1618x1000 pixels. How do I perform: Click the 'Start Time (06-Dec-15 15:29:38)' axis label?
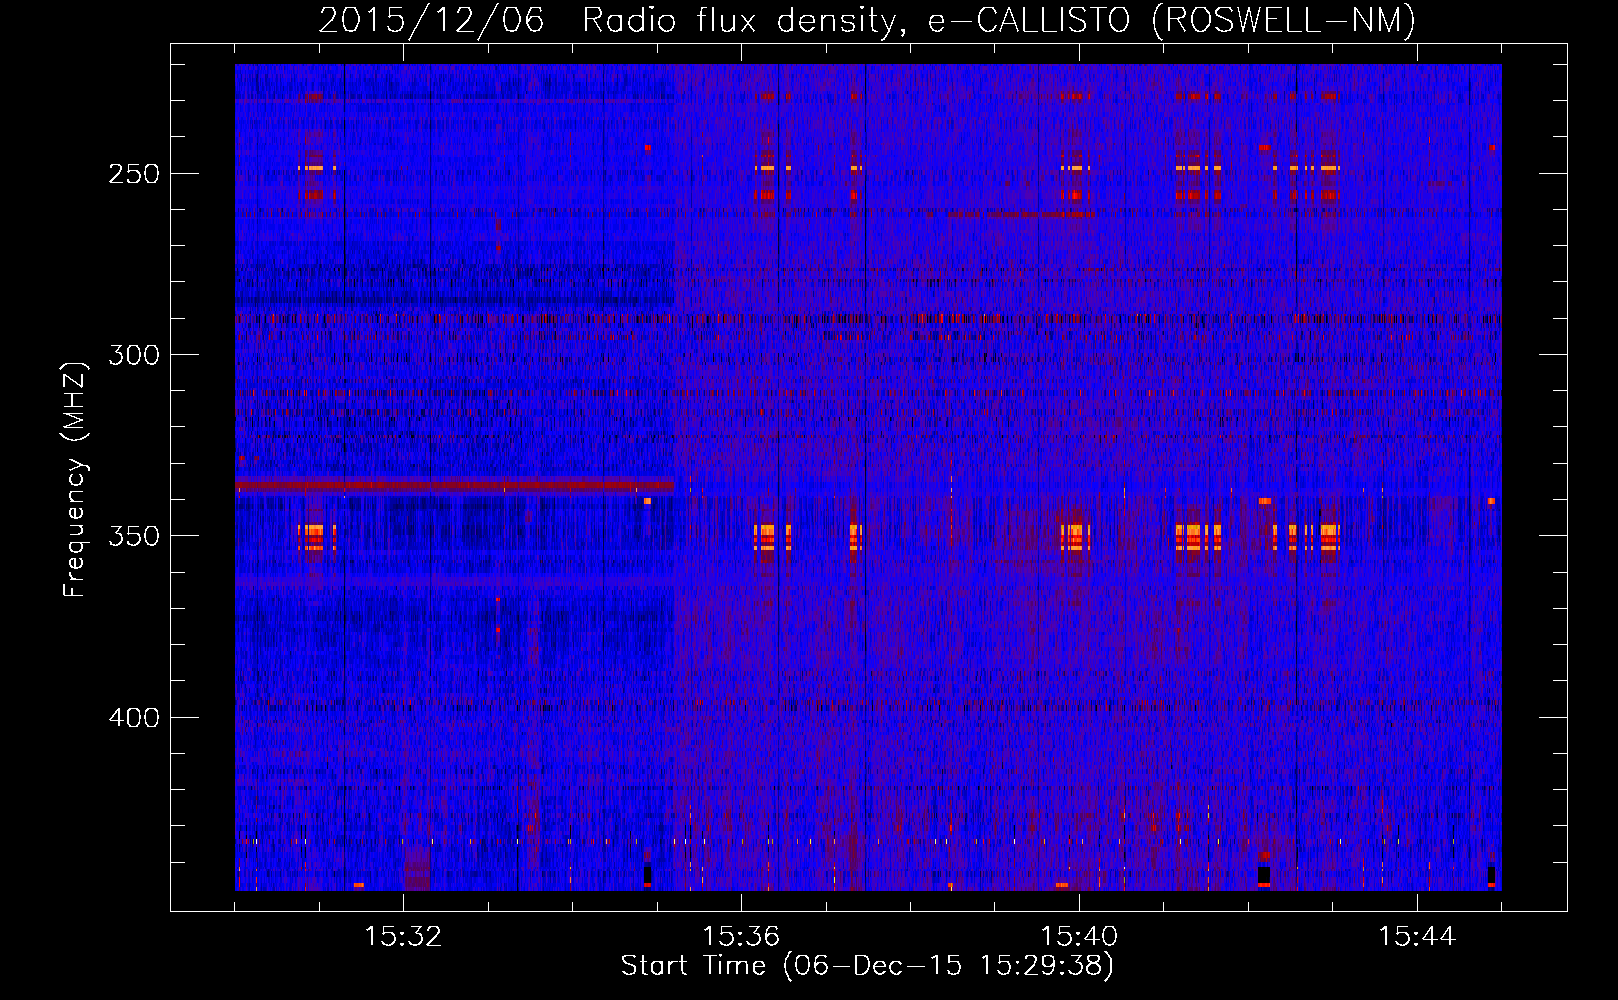click(867, 966)
